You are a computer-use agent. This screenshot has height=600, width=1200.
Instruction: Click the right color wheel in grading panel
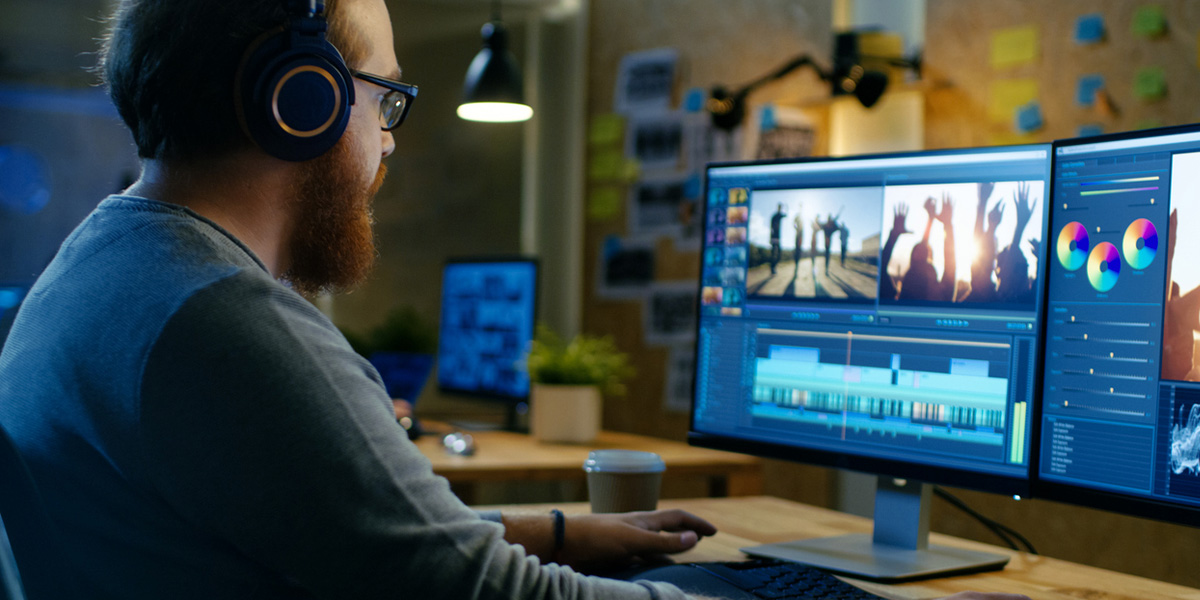pos(1140,244)
